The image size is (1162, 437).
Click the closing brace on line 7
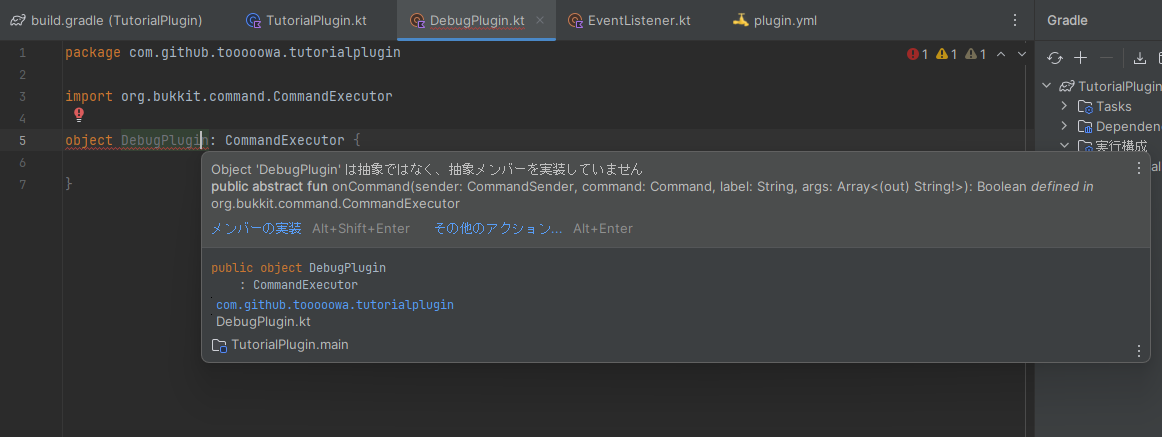point(69,184)
